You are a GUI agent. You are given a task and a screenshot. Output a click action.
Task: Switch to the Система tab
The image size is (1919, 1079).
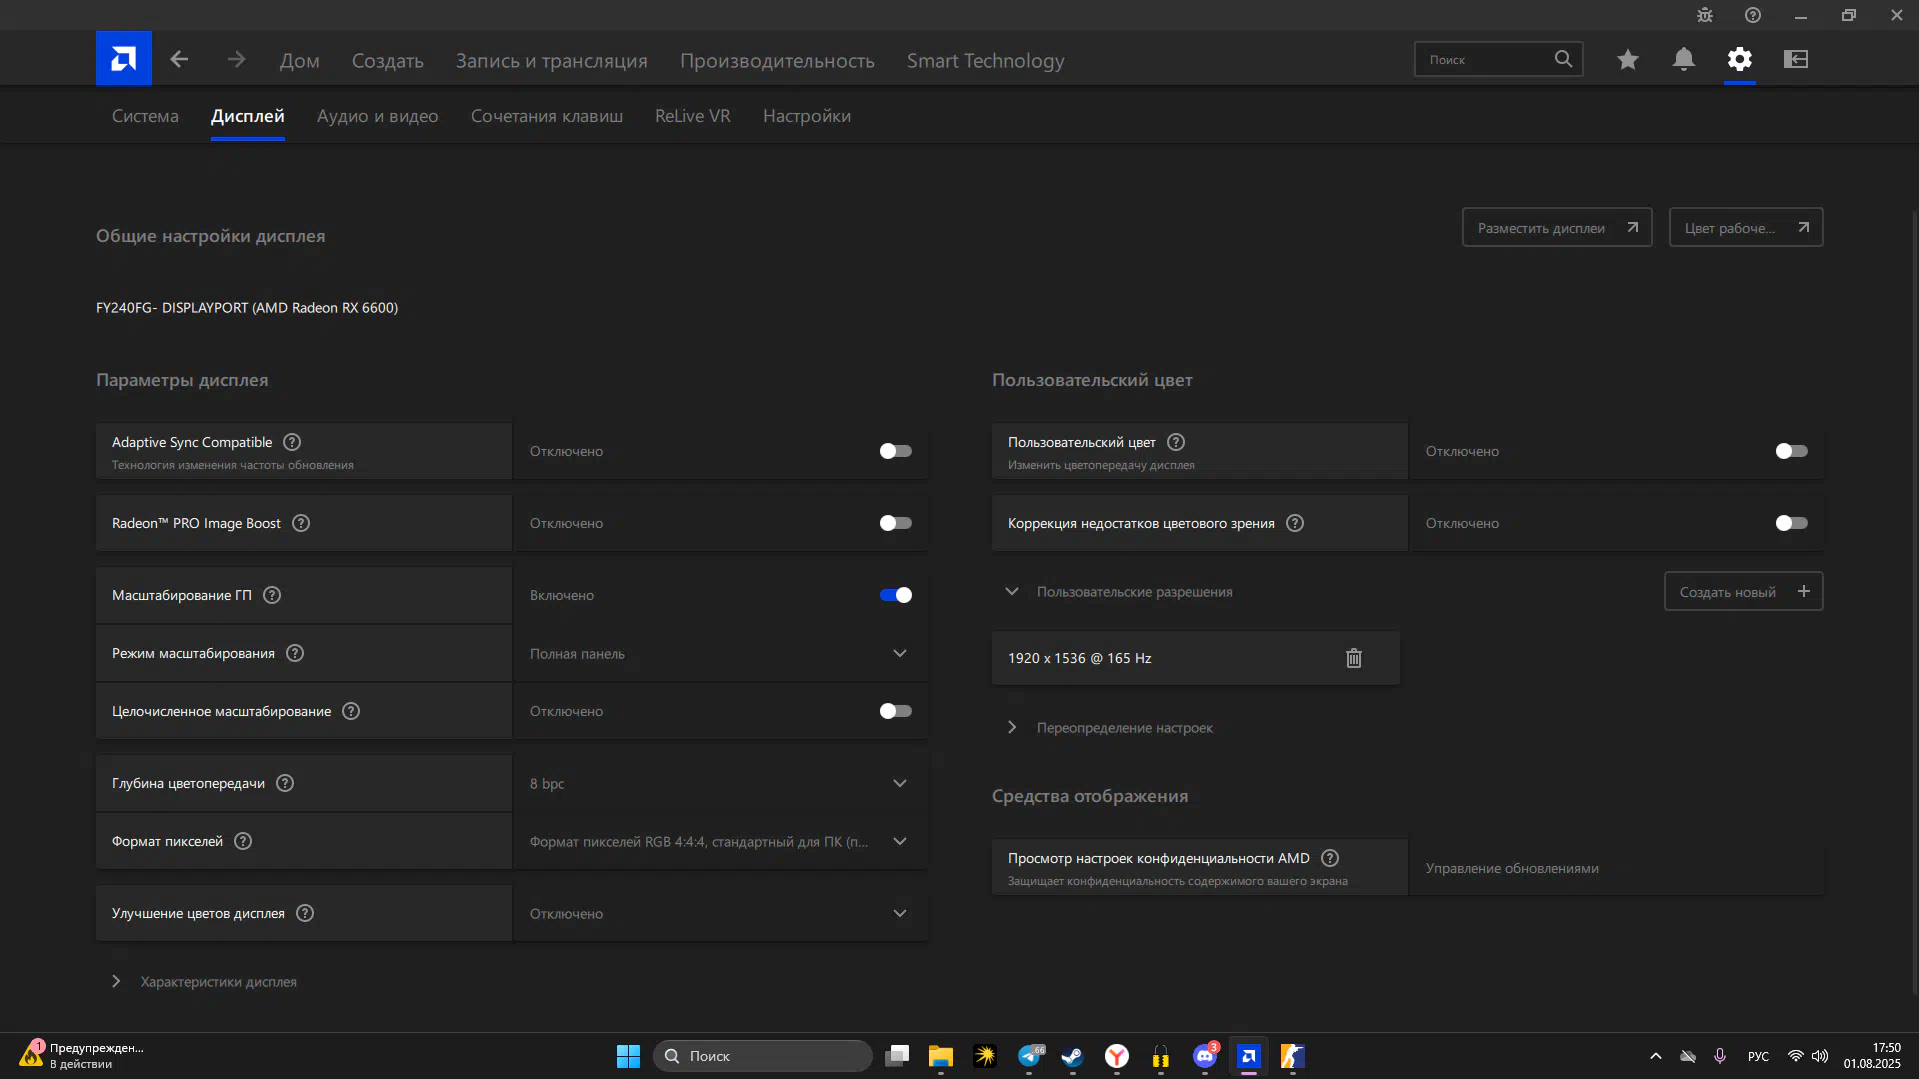(x=145, y=116)
